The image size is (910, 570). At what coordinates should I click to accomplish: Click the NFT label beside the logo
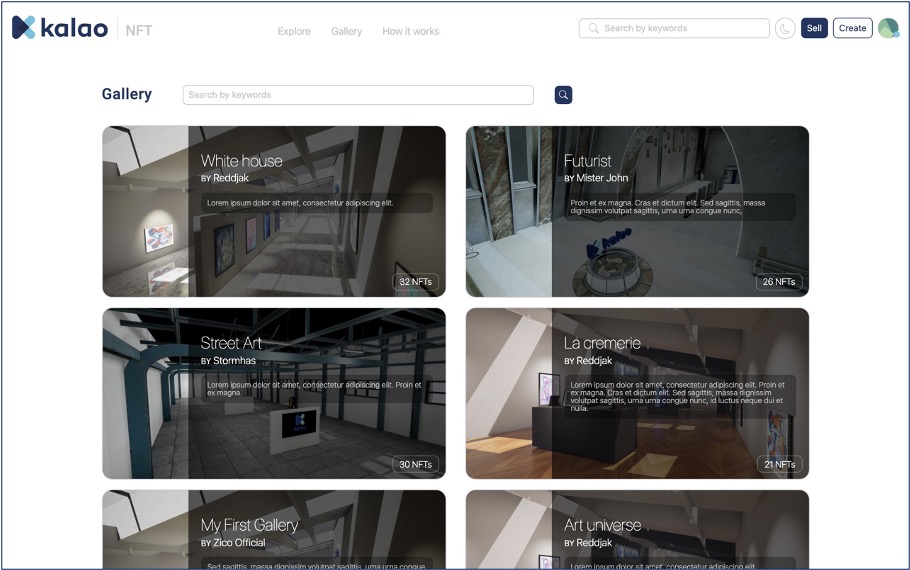139,30
